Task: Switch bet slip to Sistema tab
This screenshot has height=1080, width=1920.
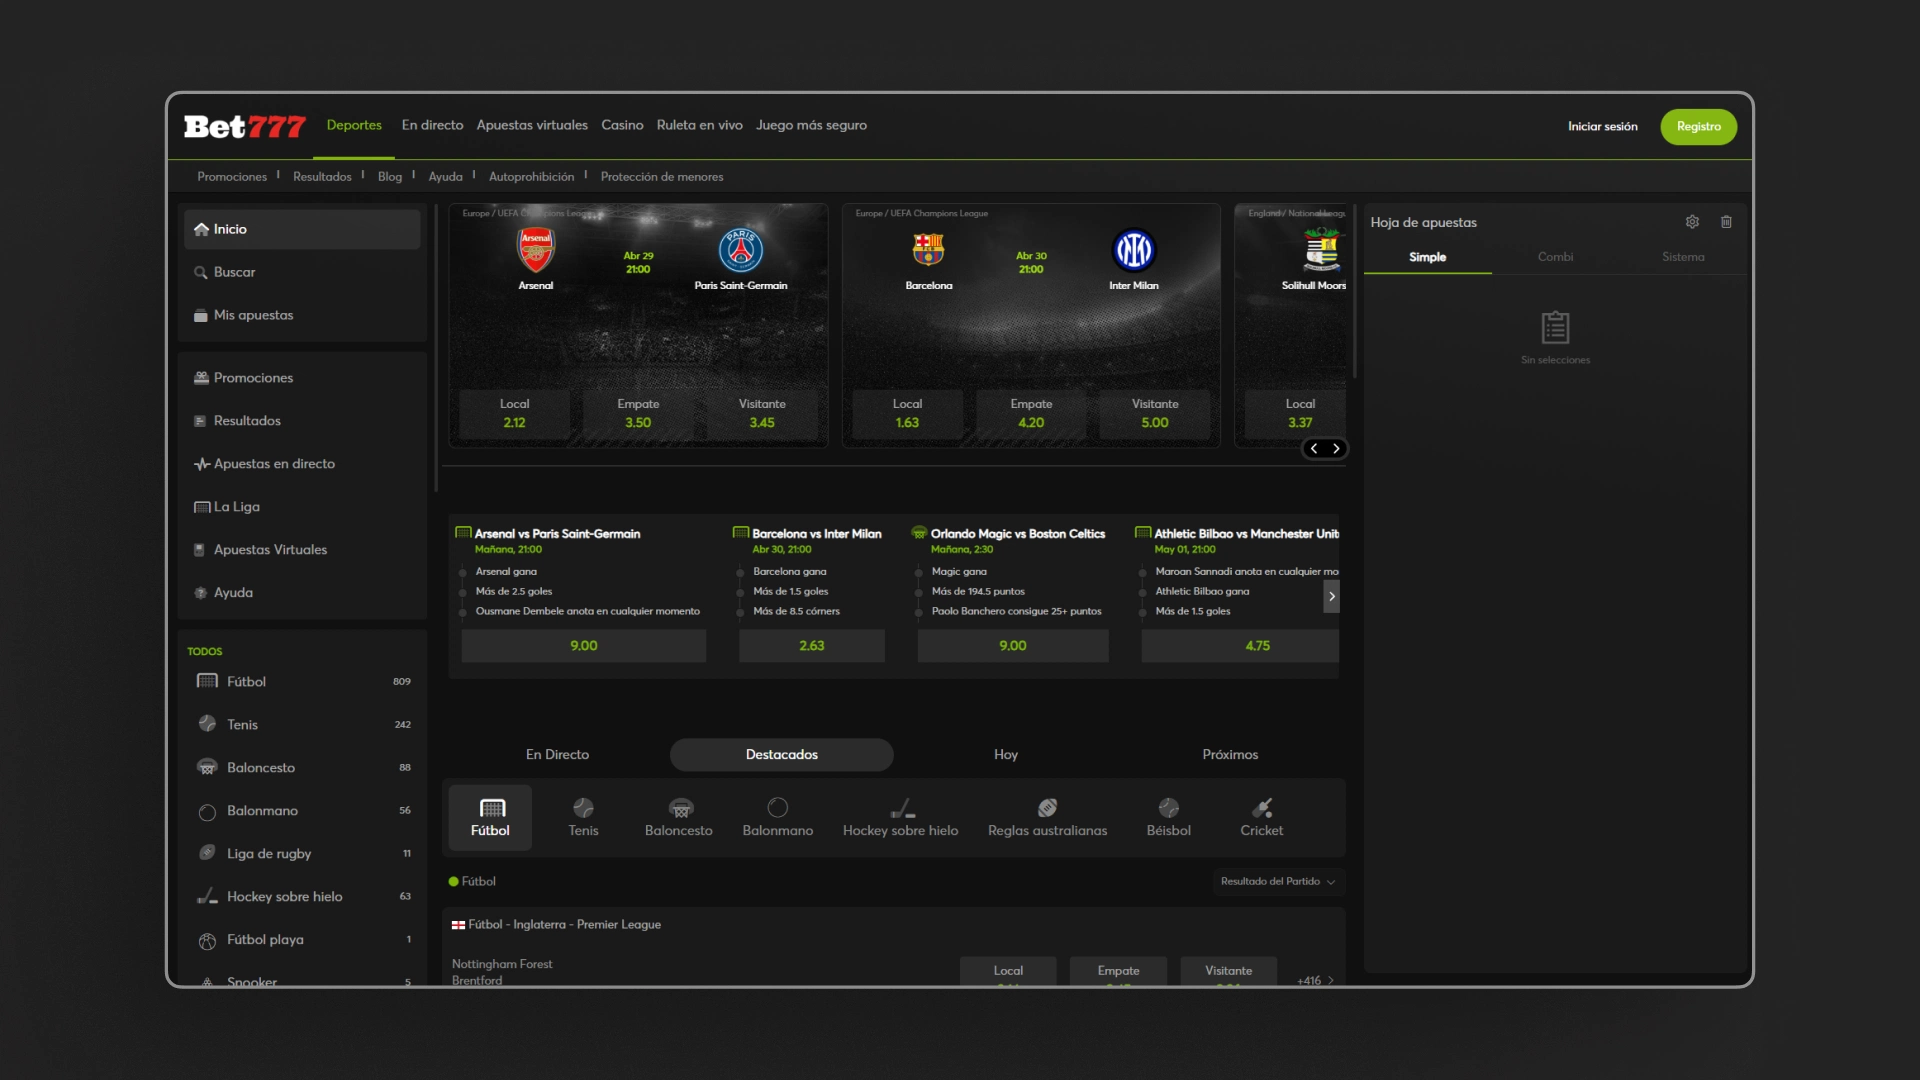Action: (1683, 257)
